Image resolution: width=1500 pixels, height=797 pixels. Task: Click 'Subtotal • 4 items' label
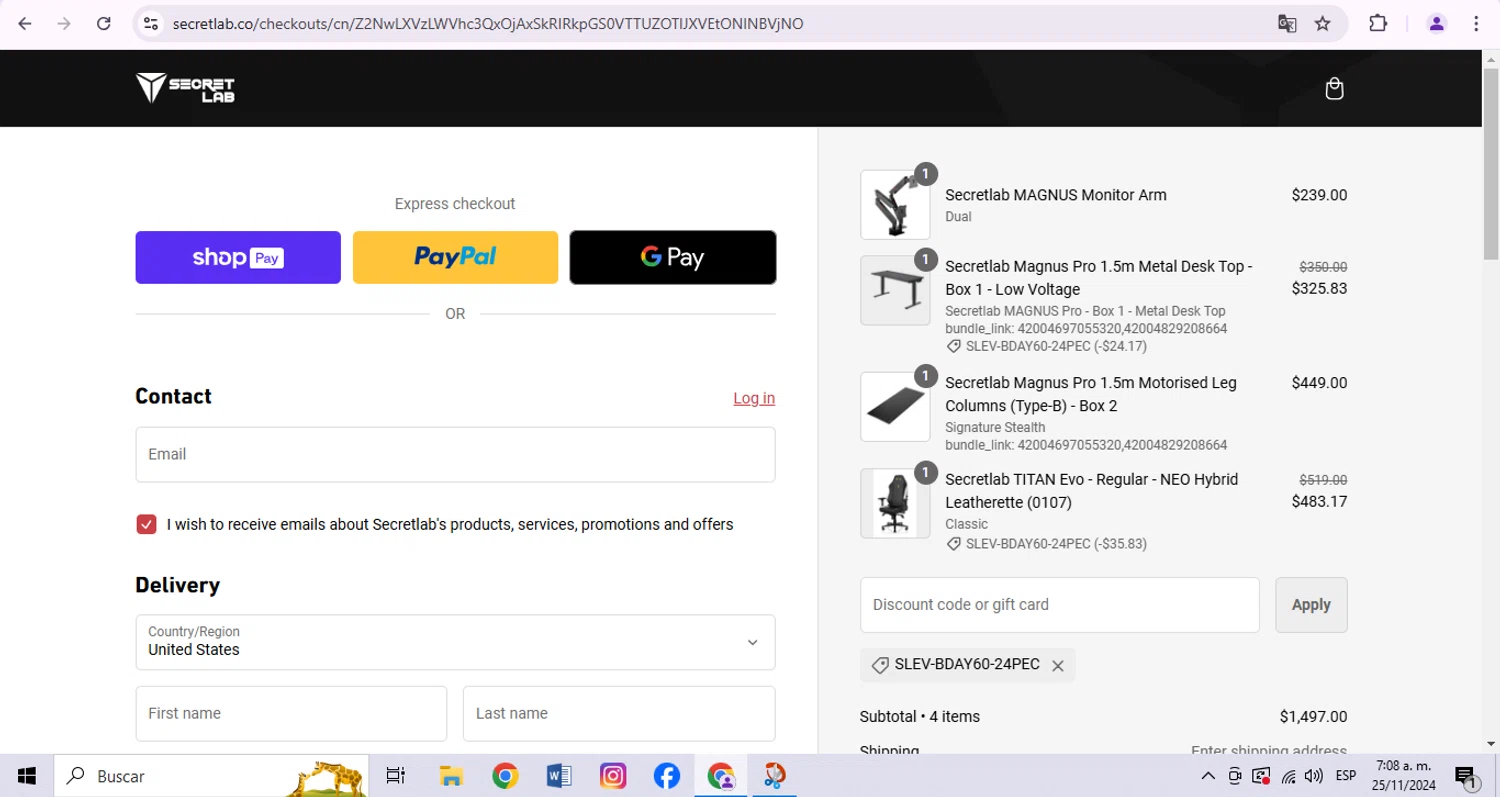pos(920,717)
